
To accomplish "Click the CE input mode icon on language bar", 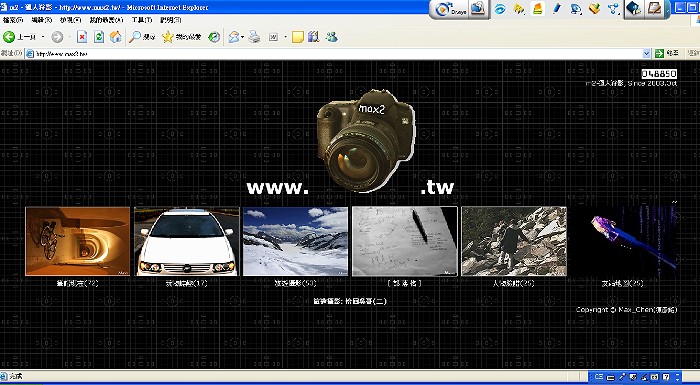I will pyautogui.click(x=599, y=377).
